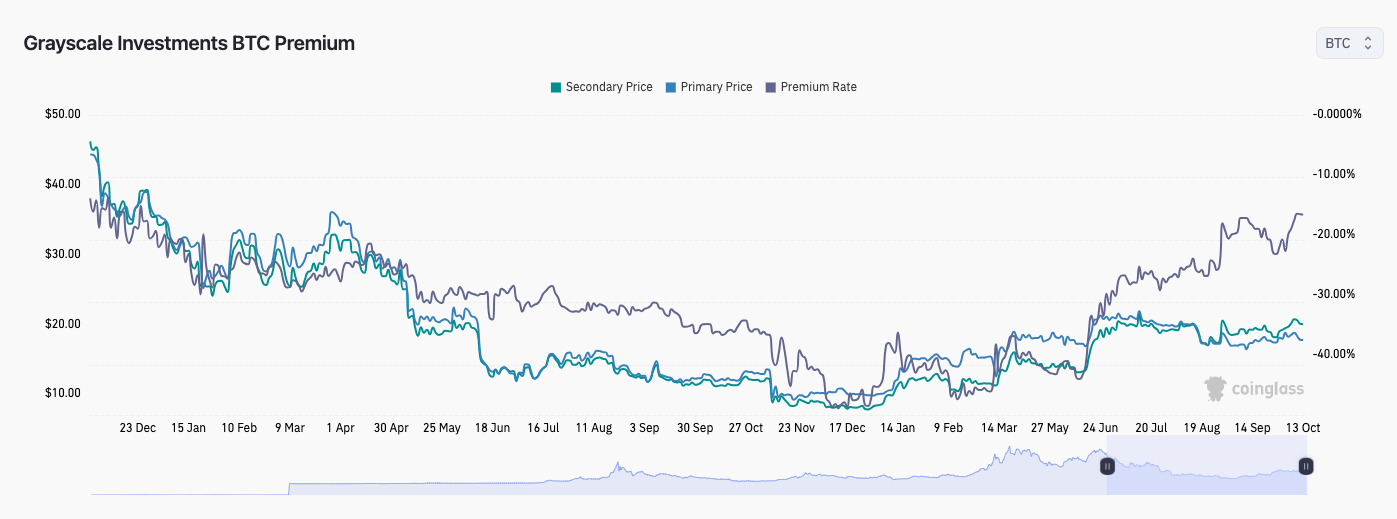Toggle the Primary Price legend entry

tap(708, 87)
